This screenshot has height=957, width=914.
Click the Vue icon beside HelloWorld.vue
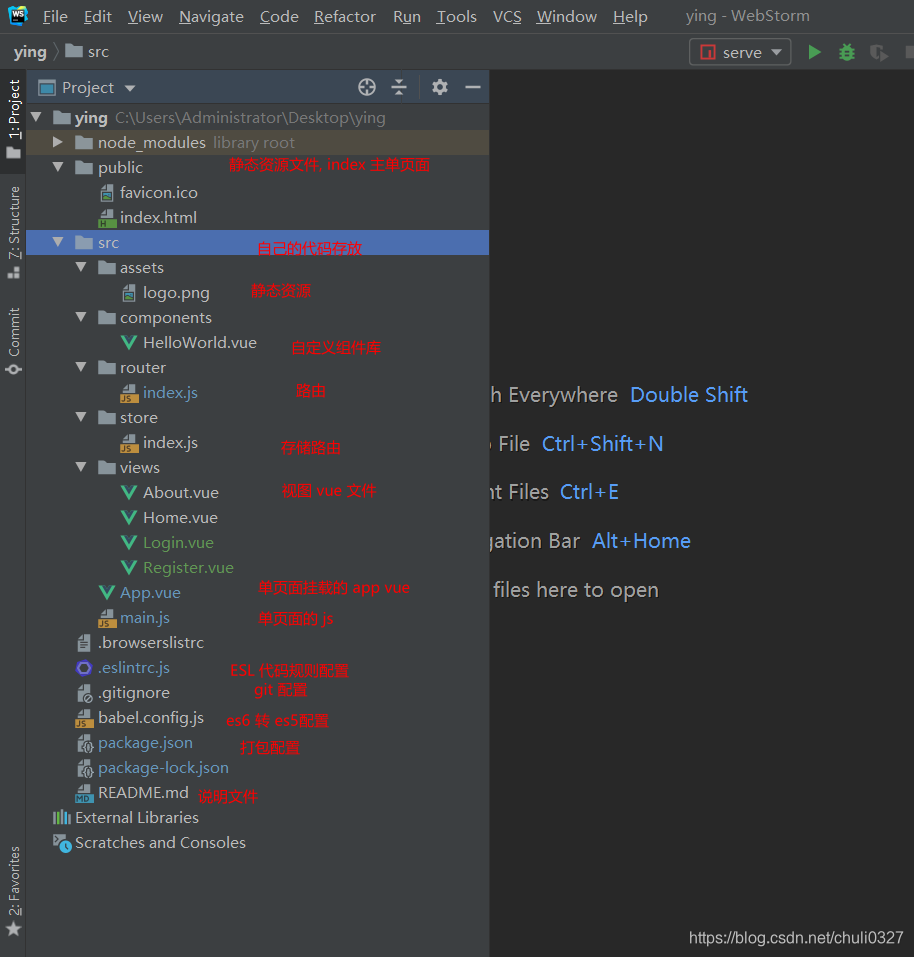coord(129,343)
